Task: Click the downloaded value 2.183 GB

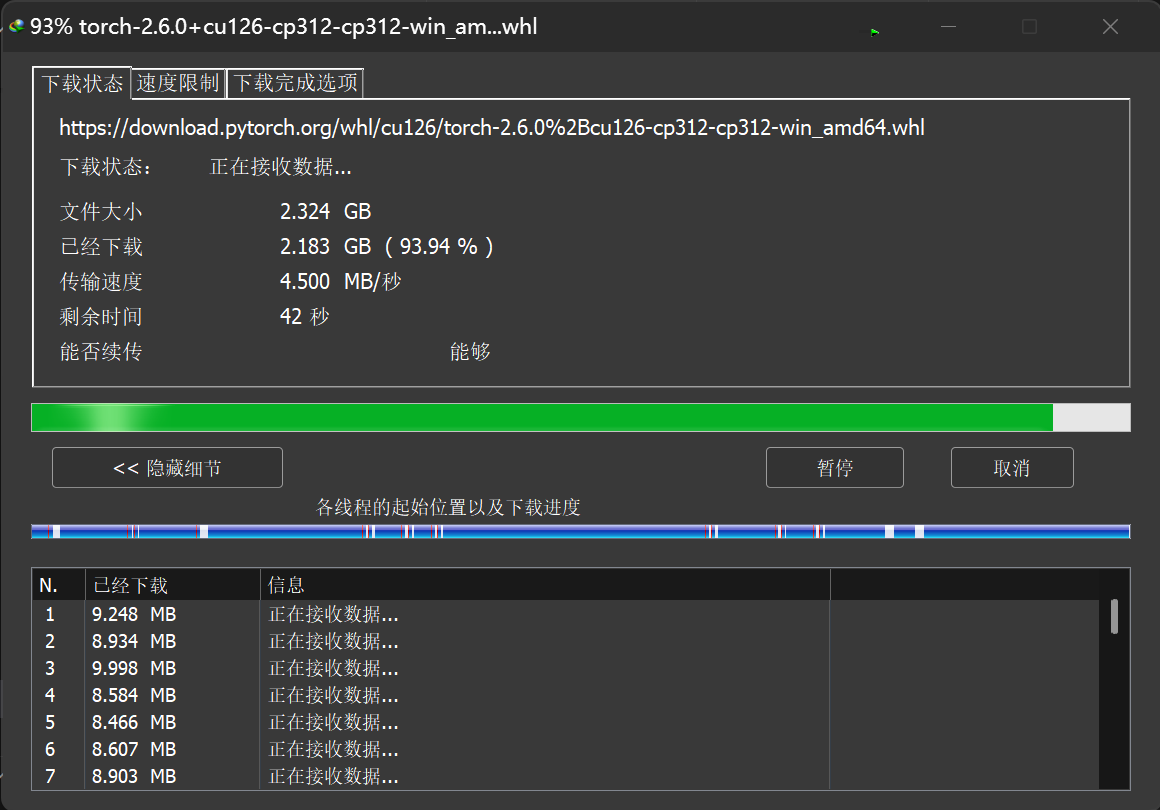Action: tap(326, 246)
